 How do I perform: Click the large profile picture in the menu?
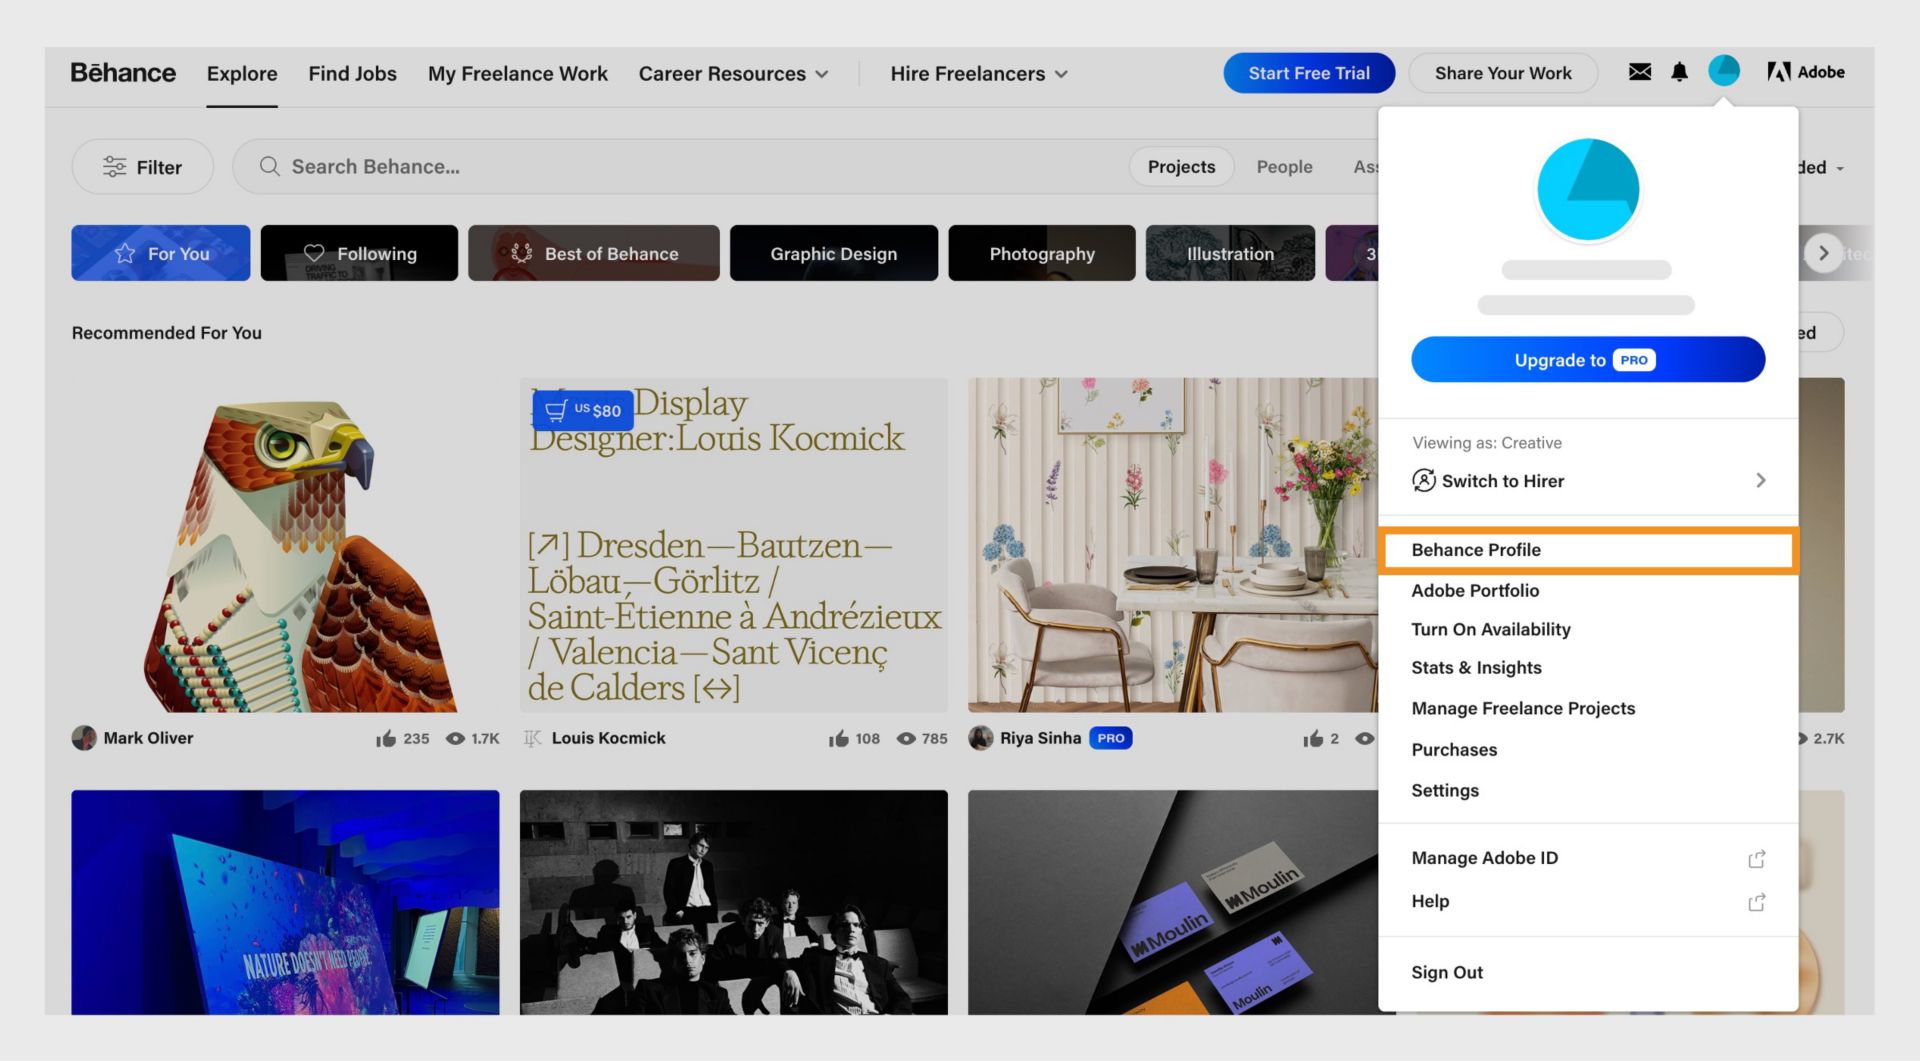pyautogui.click(x=1588, y=190)
